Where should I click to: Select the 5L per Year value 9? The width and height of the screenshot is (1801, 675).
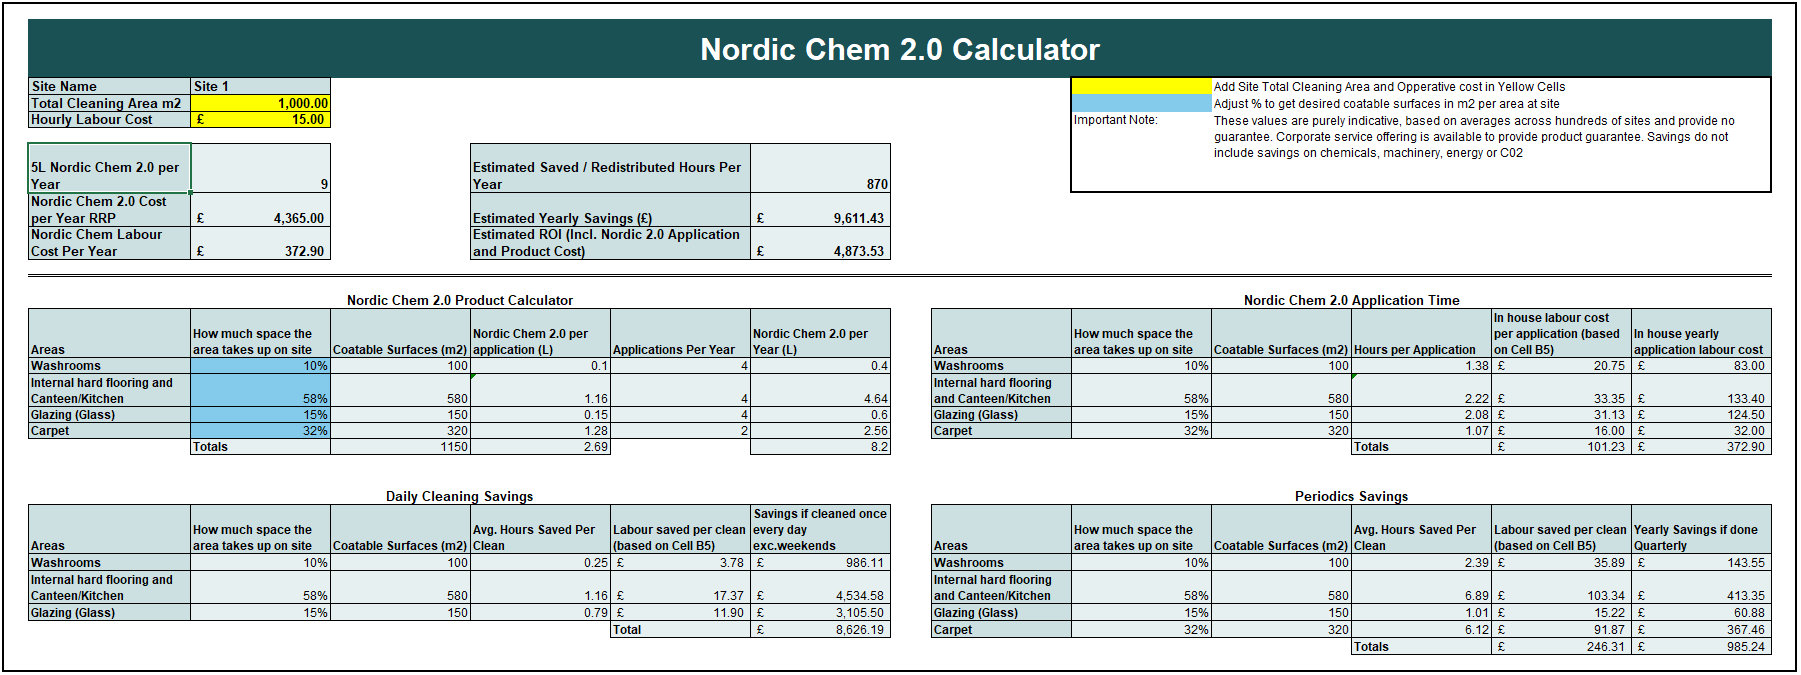coord(260,168)
